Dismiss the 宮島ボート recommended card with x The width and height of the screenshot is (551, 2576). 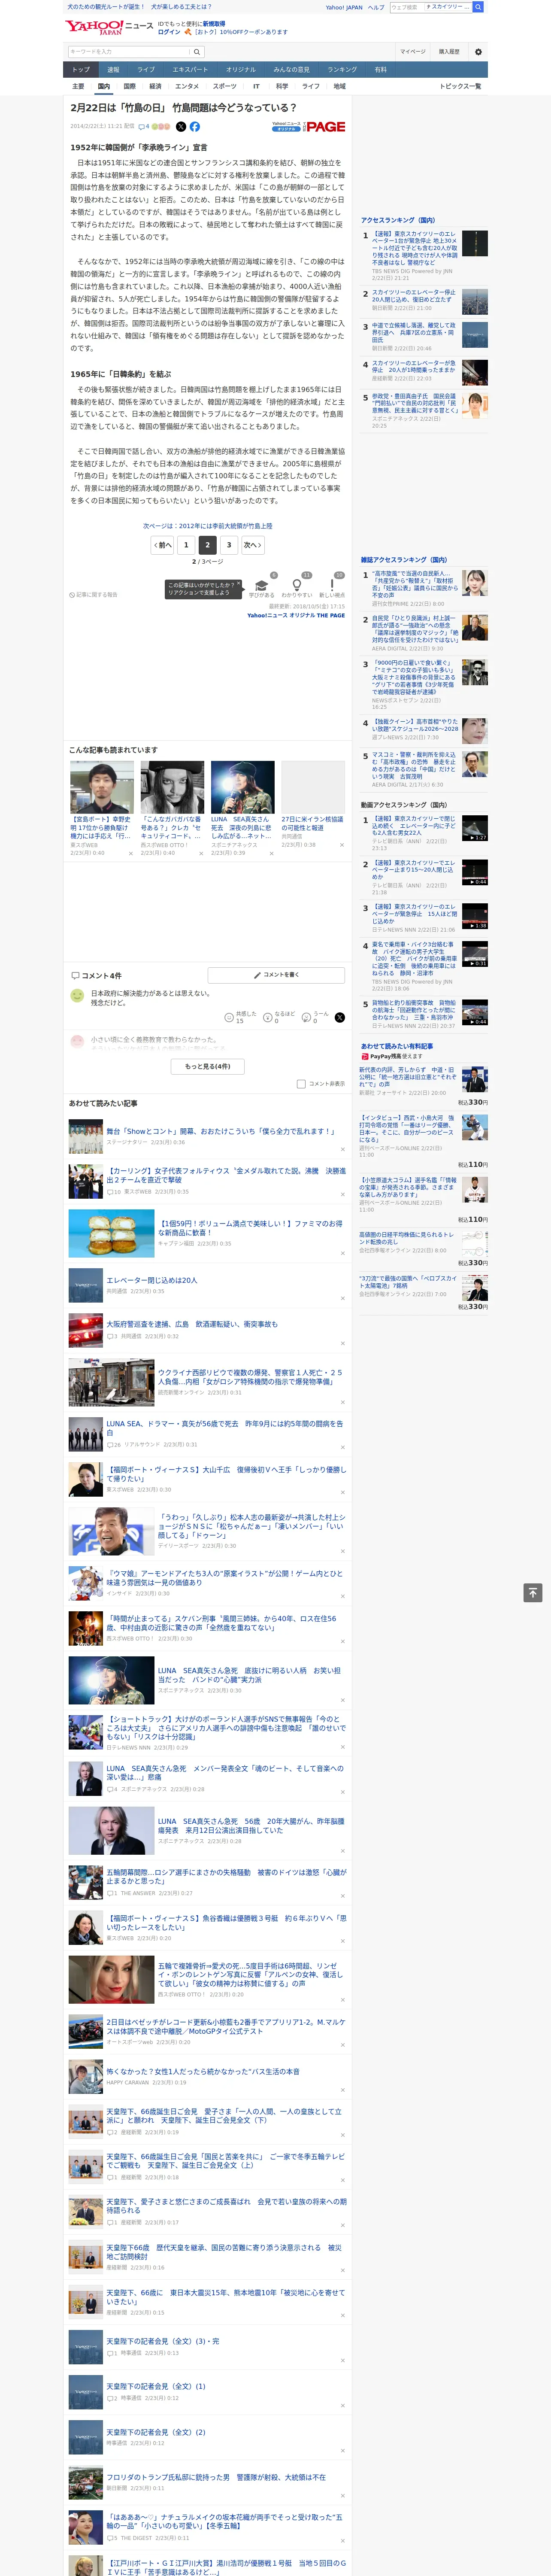click(130, 854)
